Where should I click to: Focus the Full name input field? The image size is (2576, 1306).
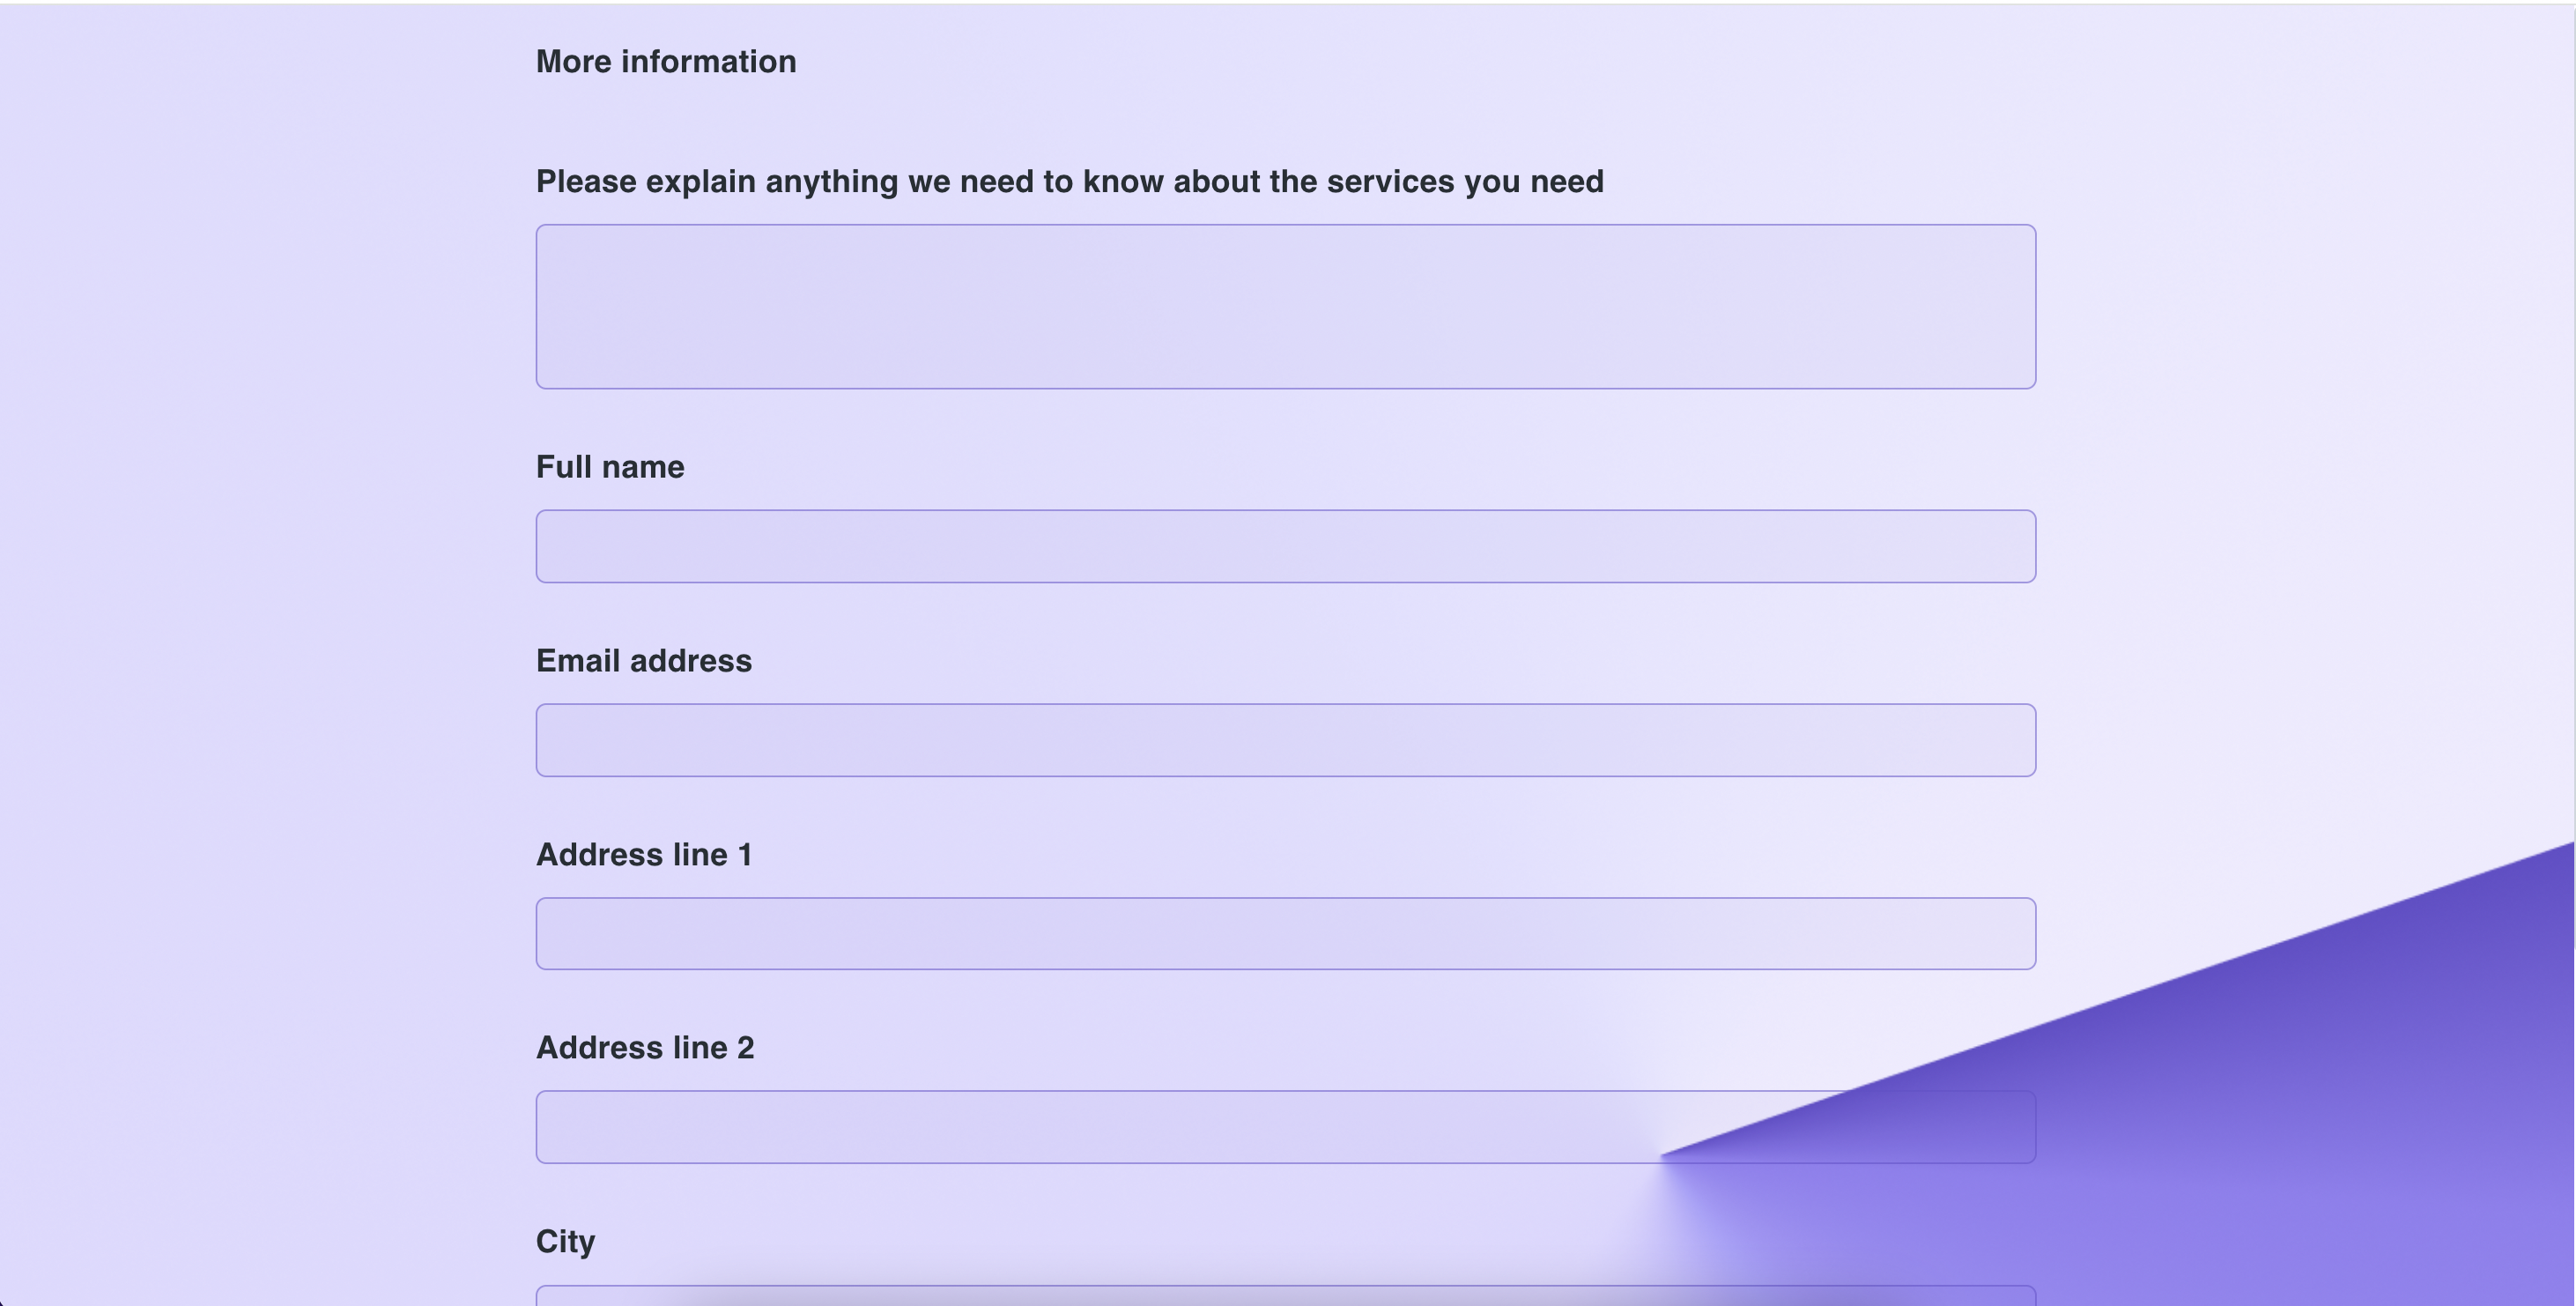1286,546
